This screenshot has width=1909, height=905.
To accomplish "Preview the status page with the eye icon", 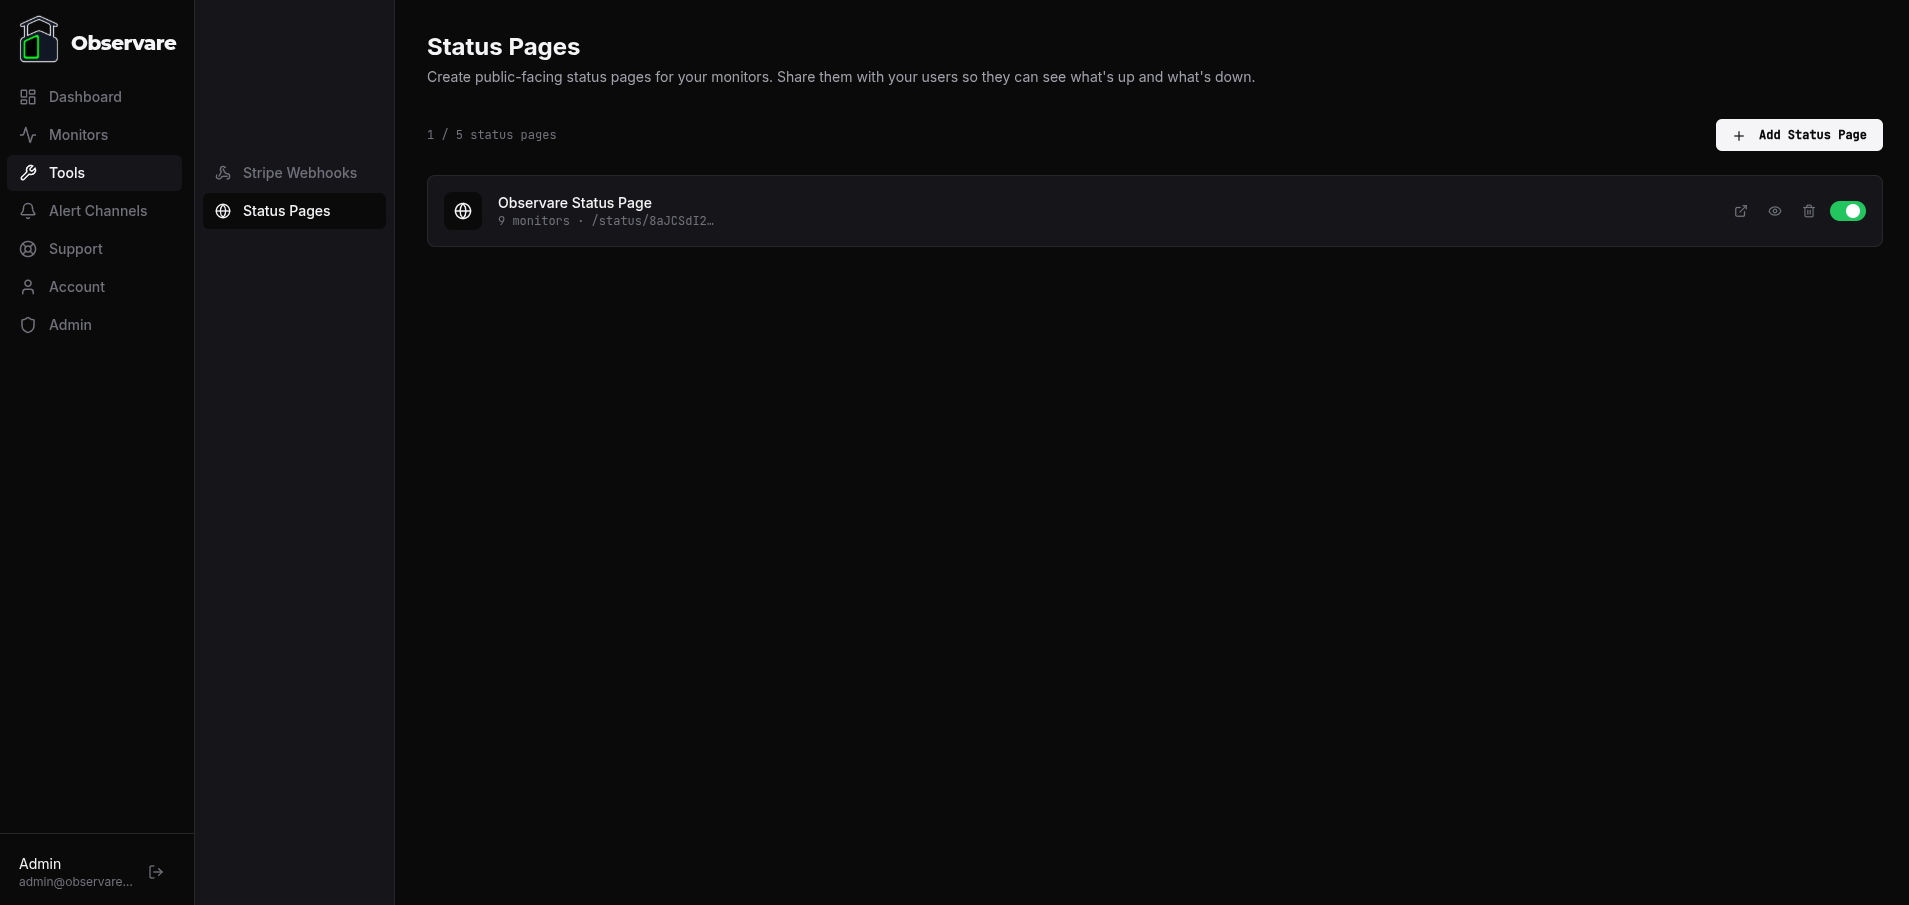I will pos(1775,211).
